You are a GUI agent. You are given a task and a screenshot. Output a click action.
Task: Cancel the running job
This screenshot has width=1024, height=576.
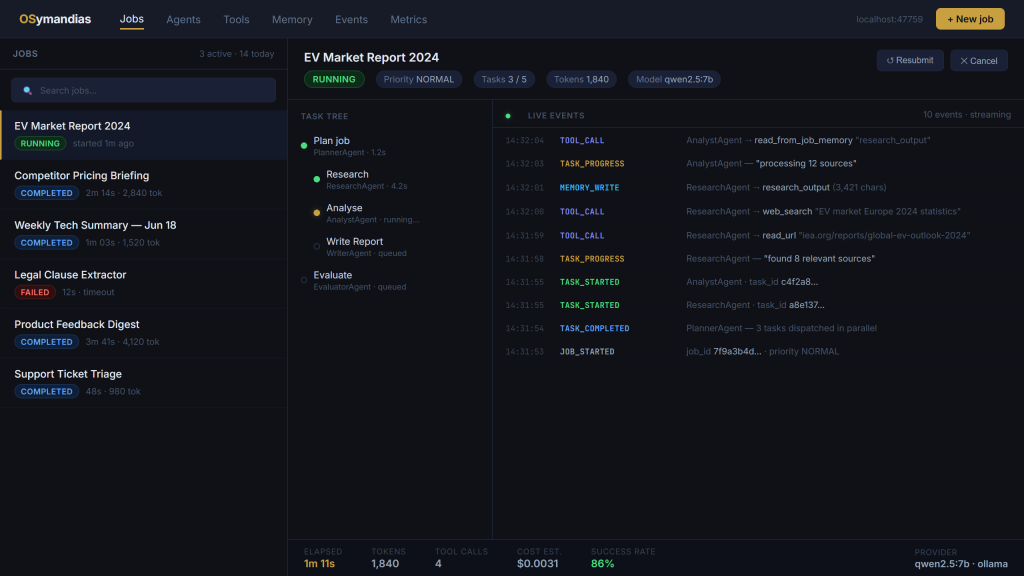tap(978, 60)
